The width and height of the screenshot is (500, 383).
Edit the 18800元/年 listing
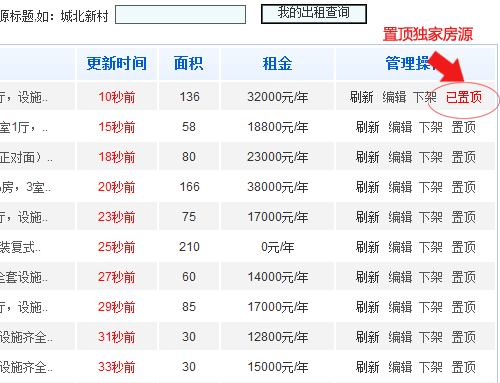400,127
